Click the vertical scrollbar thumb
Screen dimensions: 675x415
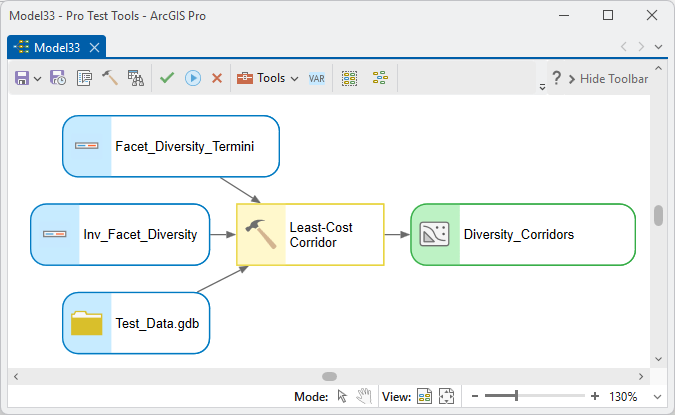[658, 216]
